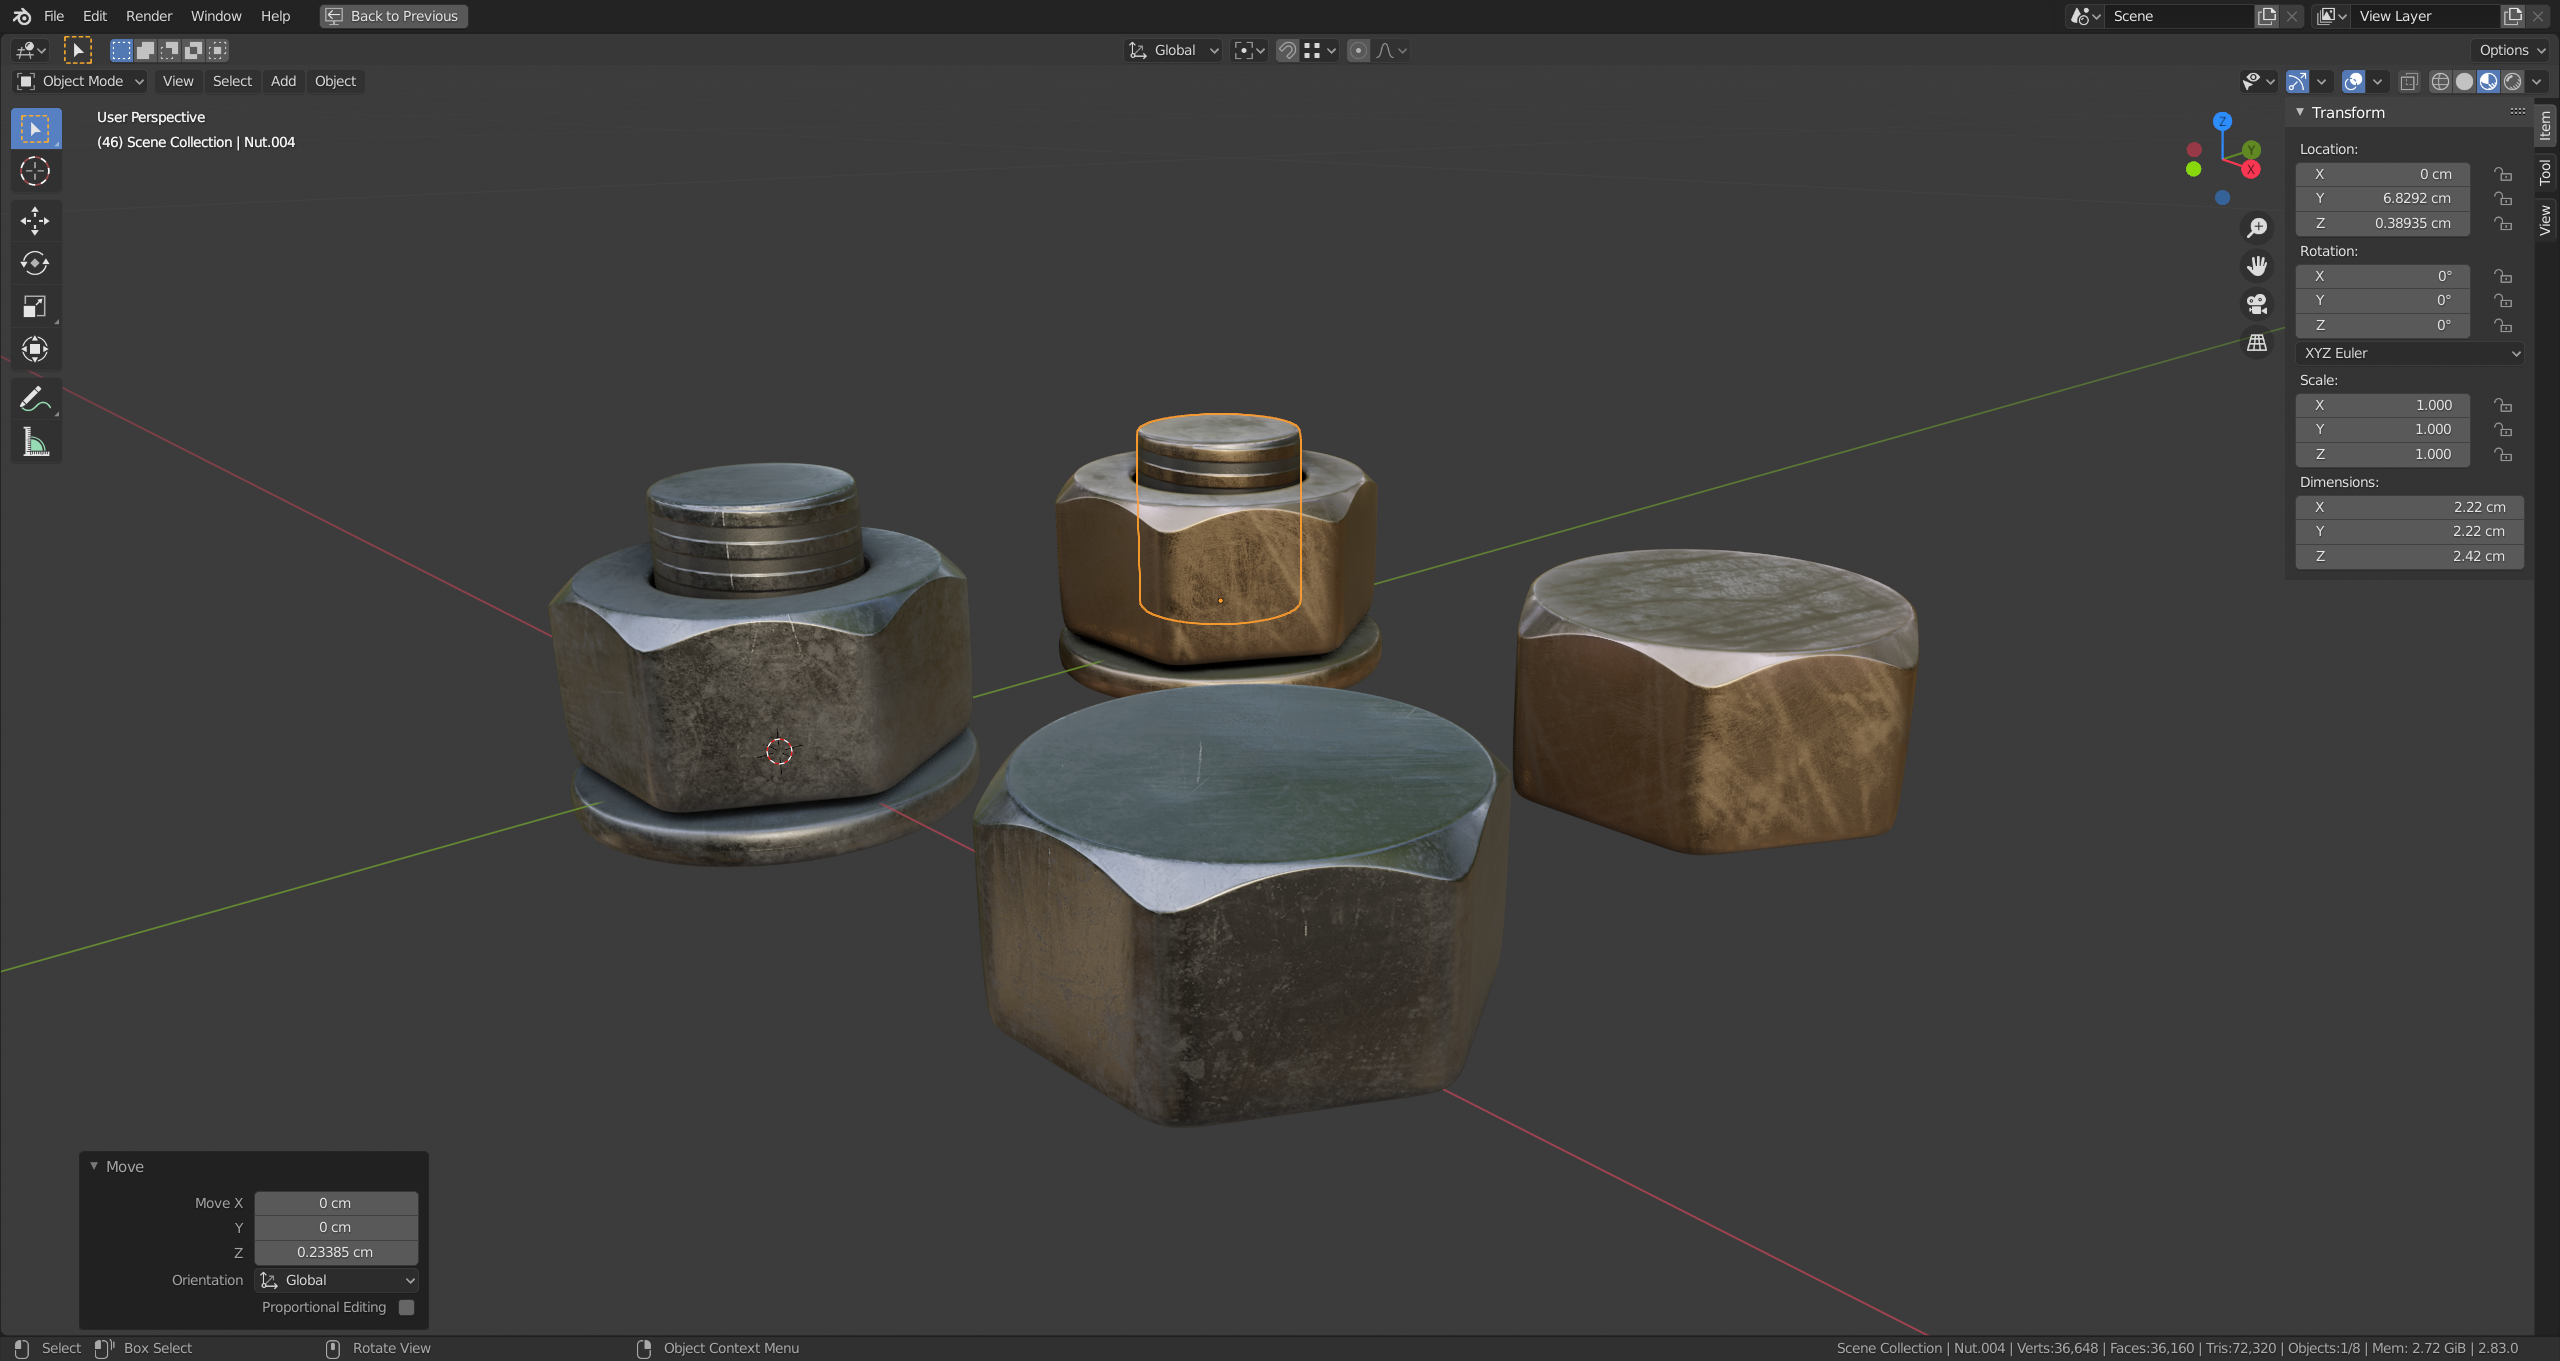Collapse the Transform panel
Screen dimensions: 2560x1361
point(2300,112)
